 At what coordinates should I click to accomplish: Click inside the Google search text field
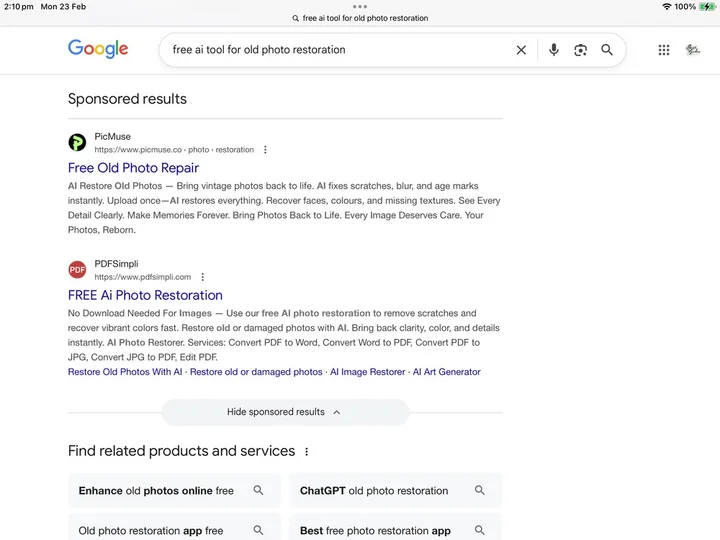click(x=330, y=50)
